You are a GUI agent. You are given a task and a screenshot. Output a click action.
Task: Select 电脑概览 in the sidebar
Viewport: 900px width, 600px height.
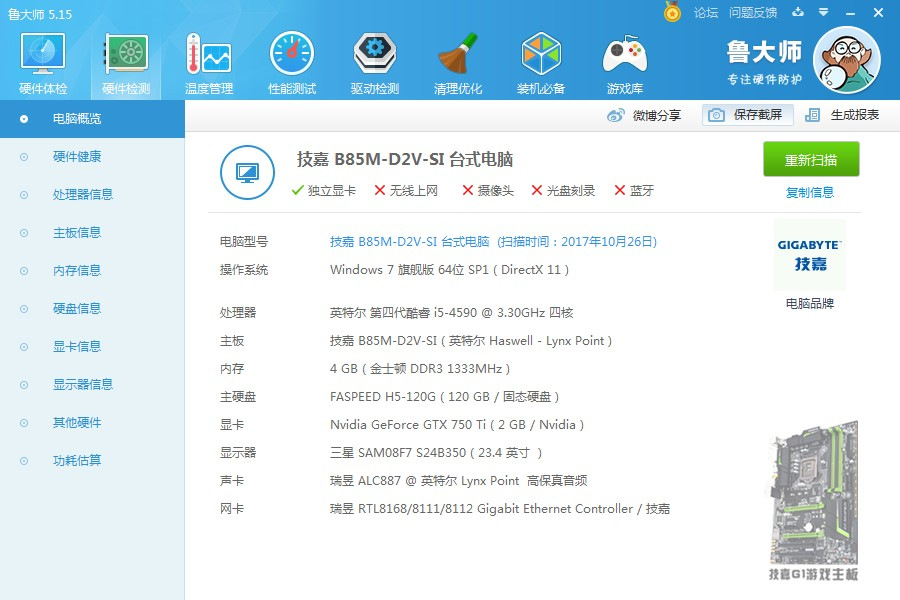click(92, 119)
